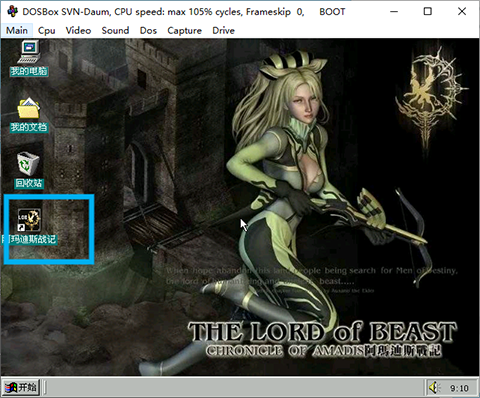Open the Main menu

point(17,31)
